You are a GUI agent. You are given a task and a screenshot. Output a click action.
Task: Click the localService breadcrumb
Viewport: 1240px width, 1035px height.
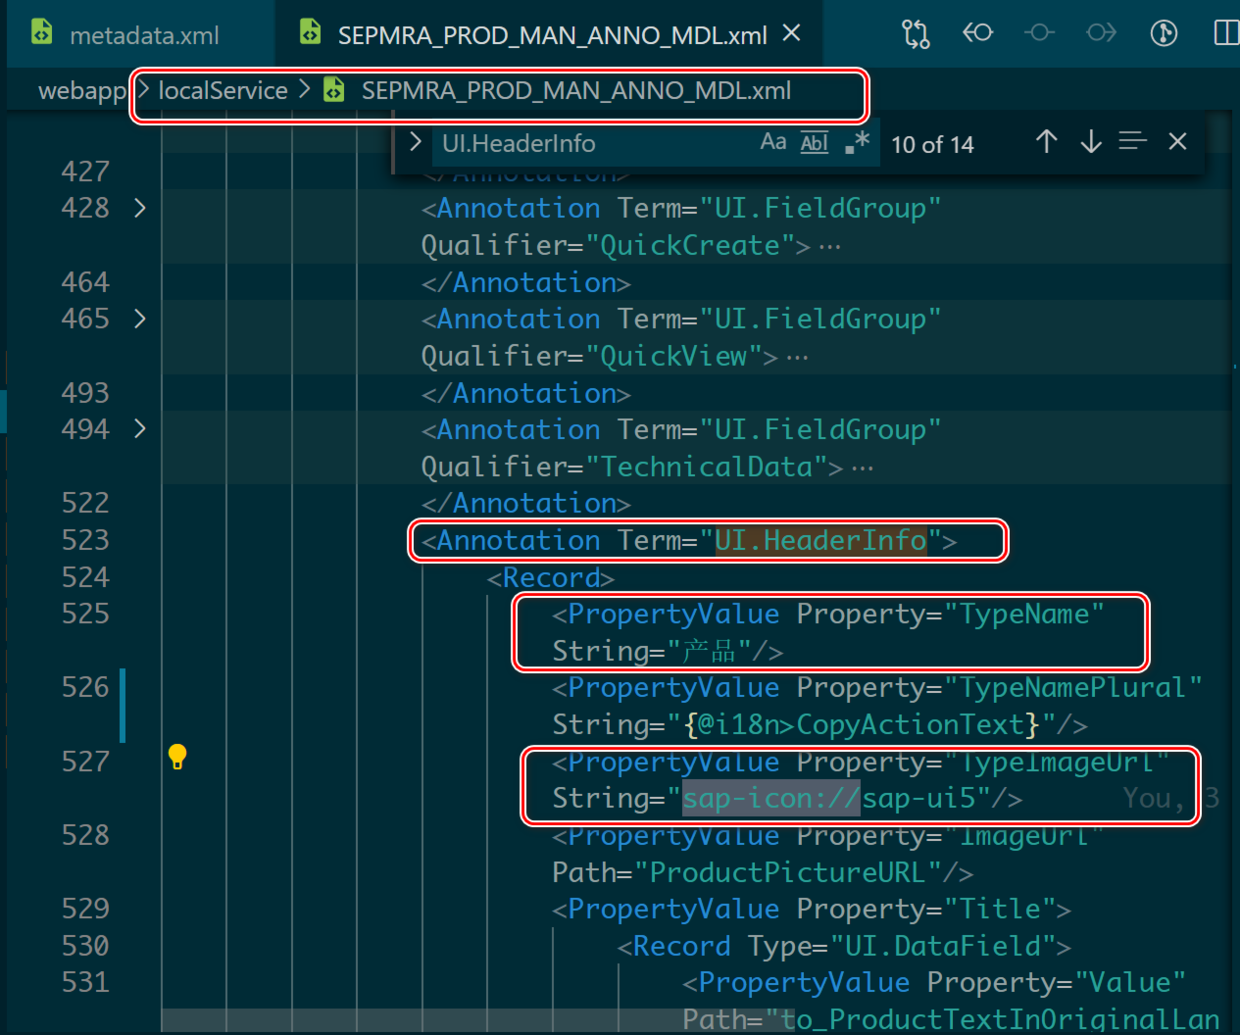coord(222,91)
